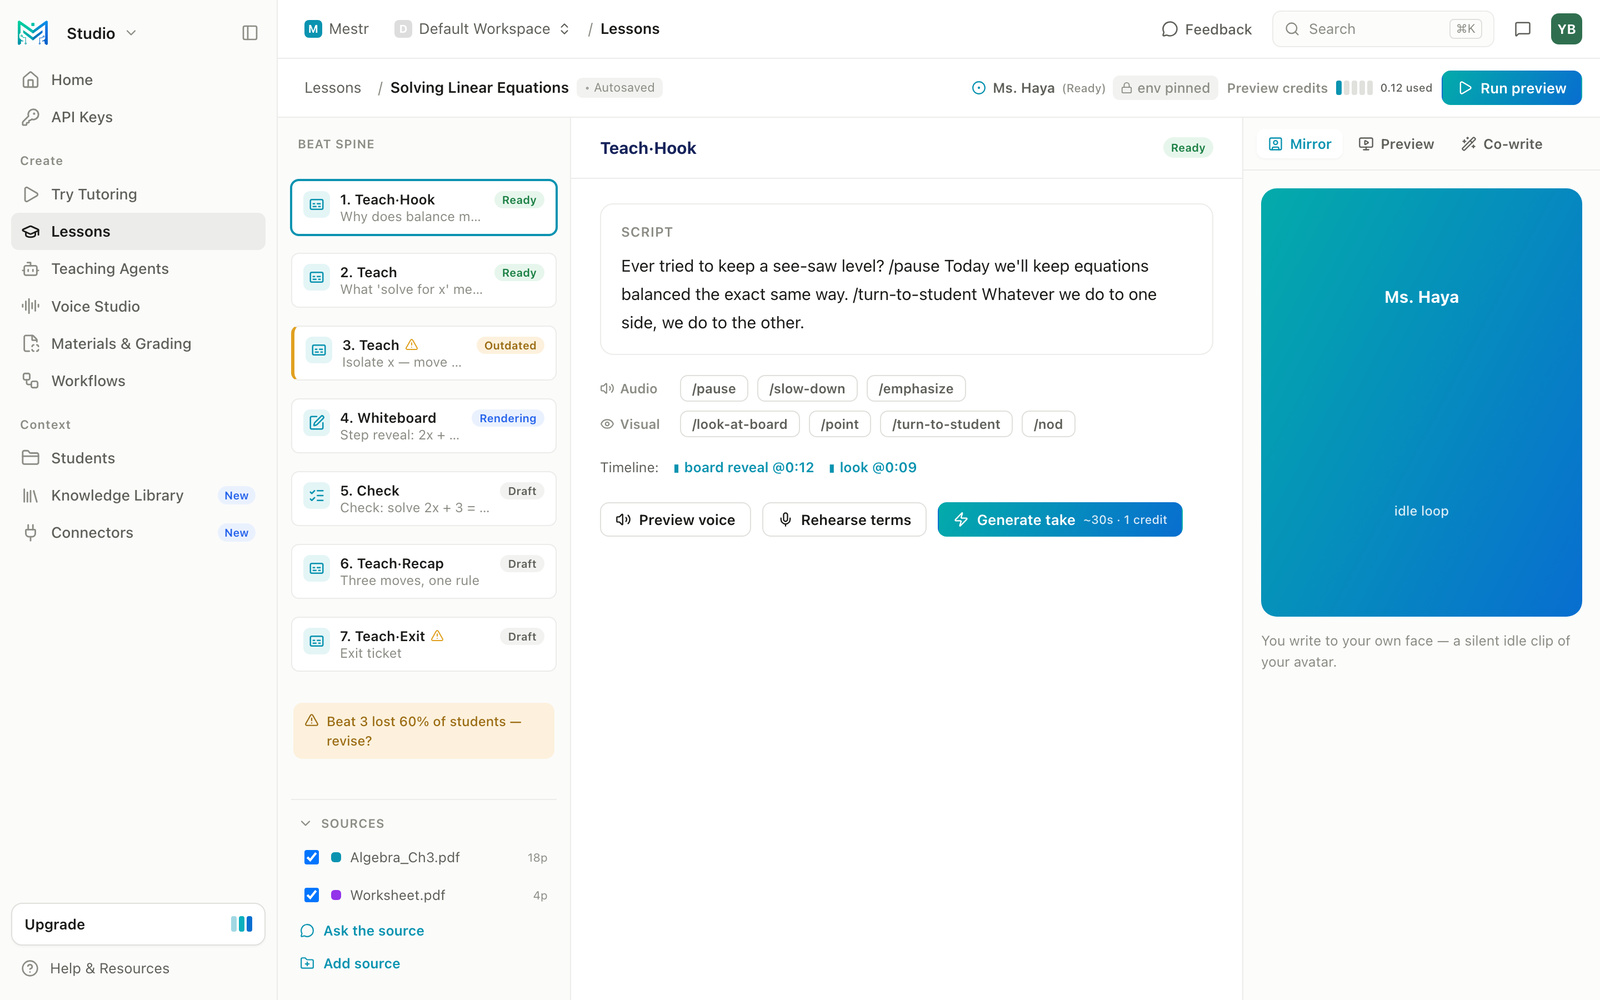The width and height of the screenshot is (1600, 1000).
Task: Click the Check beat checklist icon
Action: pyautogui.click(x=317, y=496)
